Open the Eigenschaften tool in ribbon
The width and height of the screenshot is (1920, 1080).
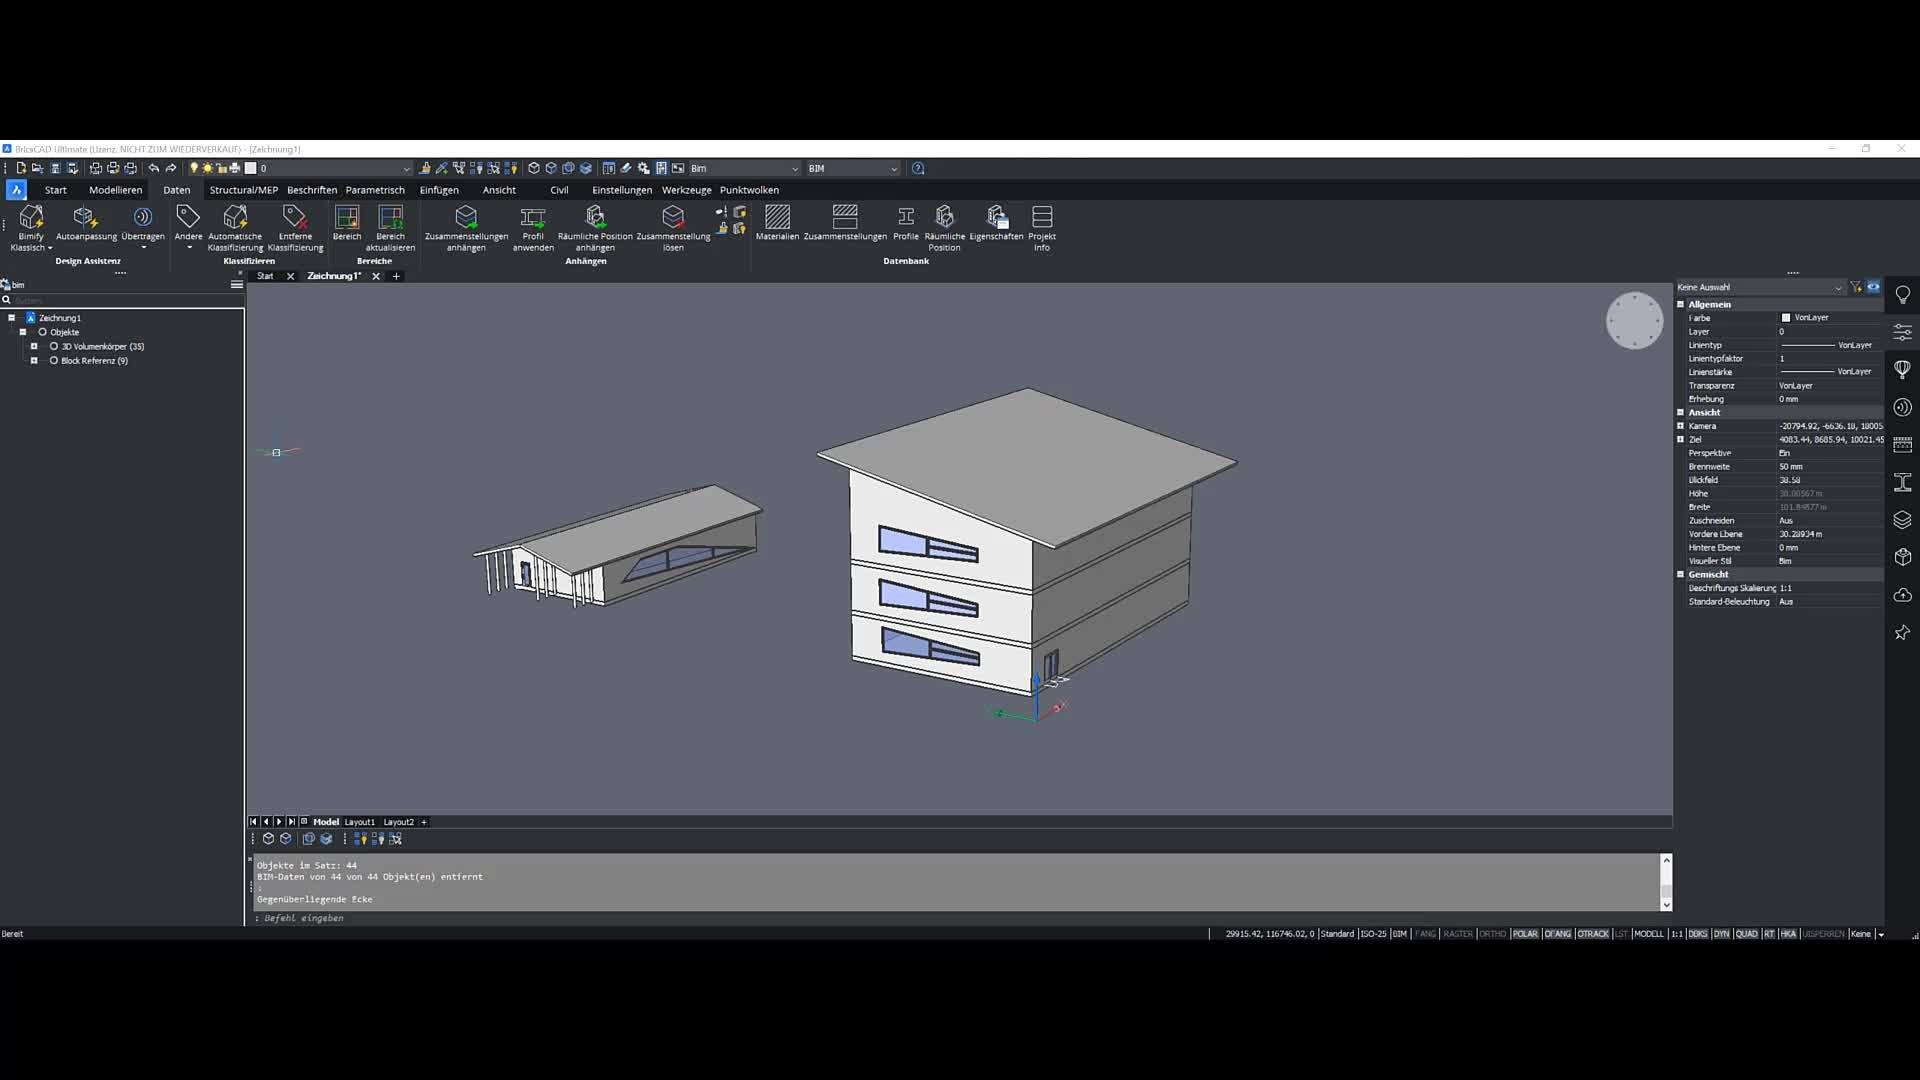pos(996,224)
